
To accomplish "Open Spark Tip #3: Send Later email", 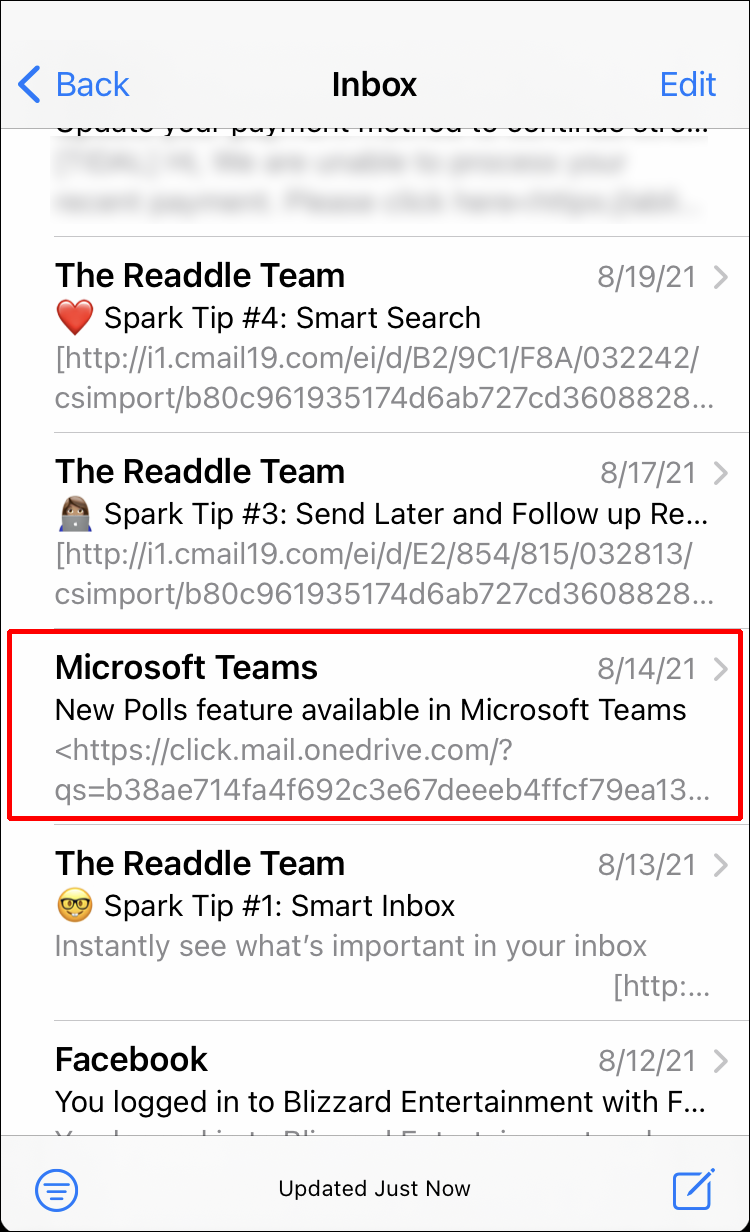I will [405, 515].
